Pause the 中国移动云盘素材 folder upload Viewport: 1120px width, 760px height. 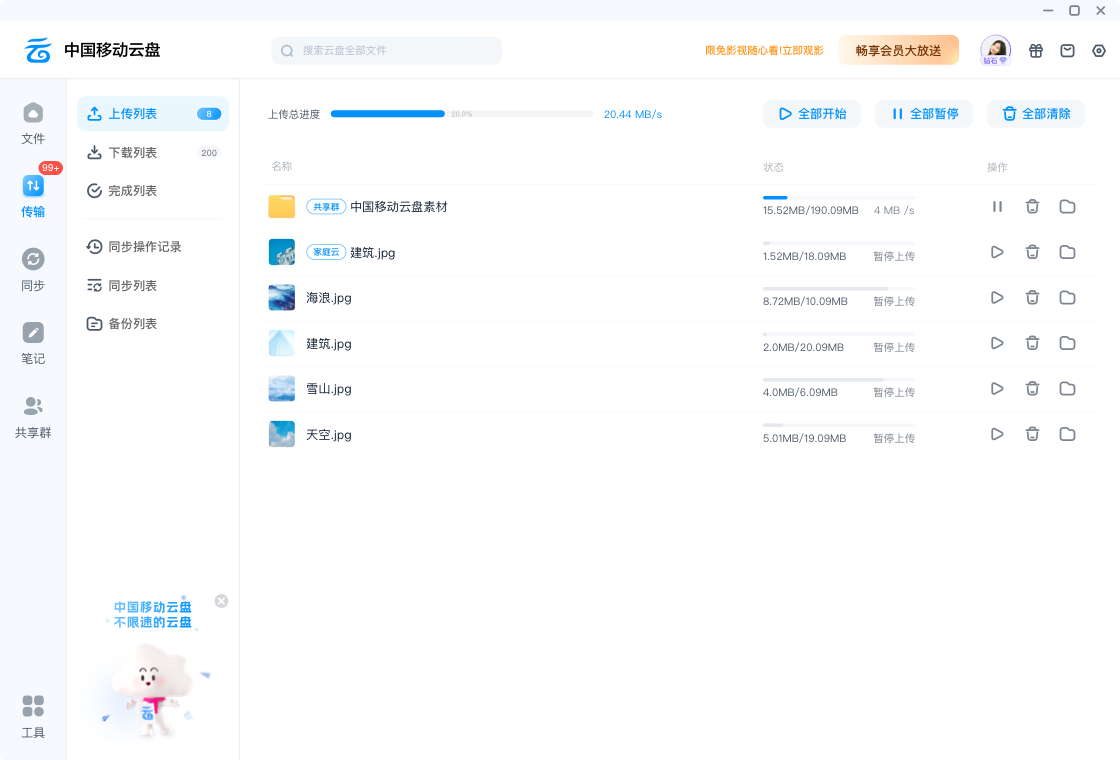997,207
